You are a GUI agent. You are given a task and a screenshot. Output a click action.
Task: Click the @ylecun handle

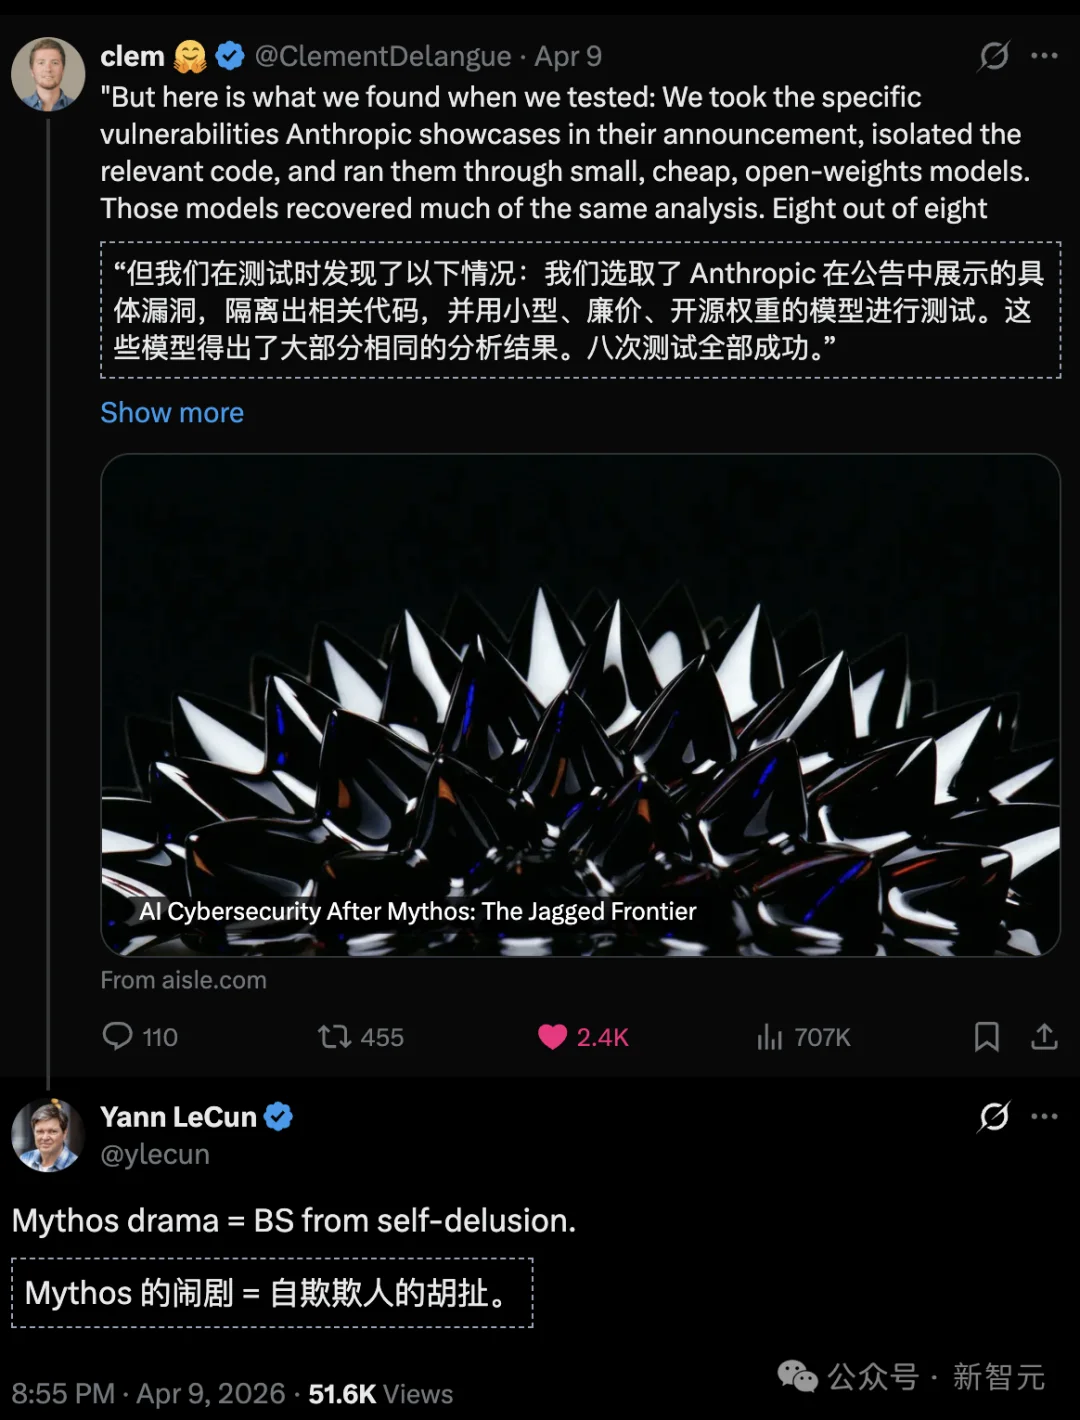click(155, 1155)
